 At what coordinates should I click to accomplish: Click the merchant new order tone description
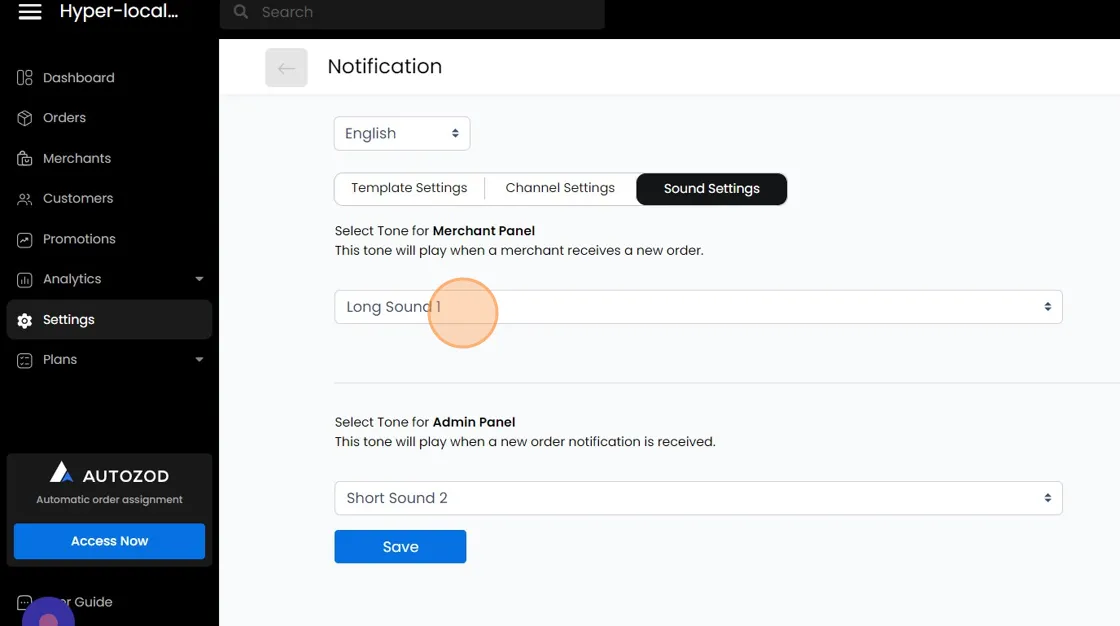pos(519,251)
